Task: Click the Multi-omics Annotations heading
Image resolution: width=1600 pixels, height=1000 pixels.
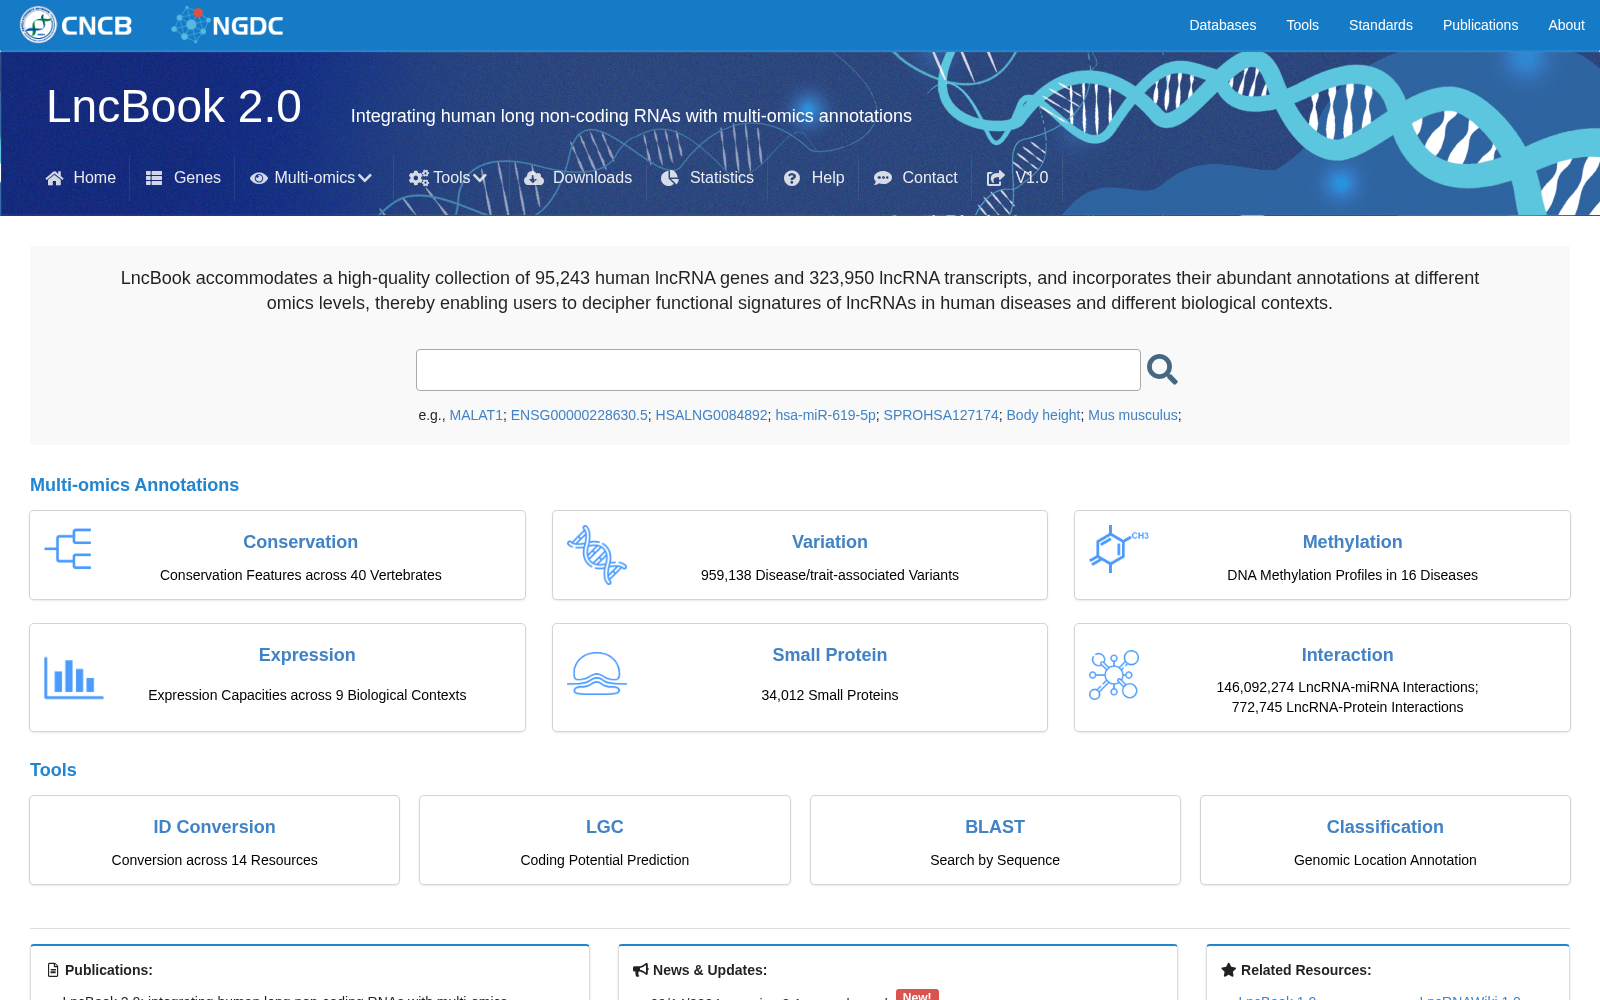Action: 134,485
